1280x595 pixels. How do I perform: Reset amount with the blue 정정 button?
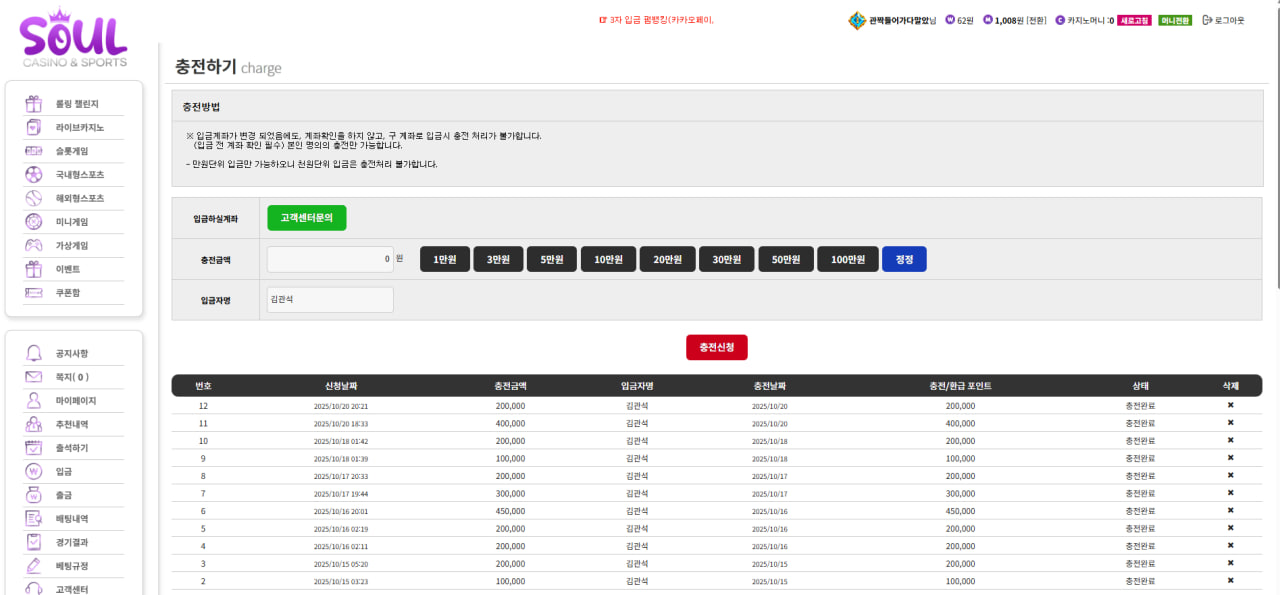pyautogui.click(x=904, y=259)
